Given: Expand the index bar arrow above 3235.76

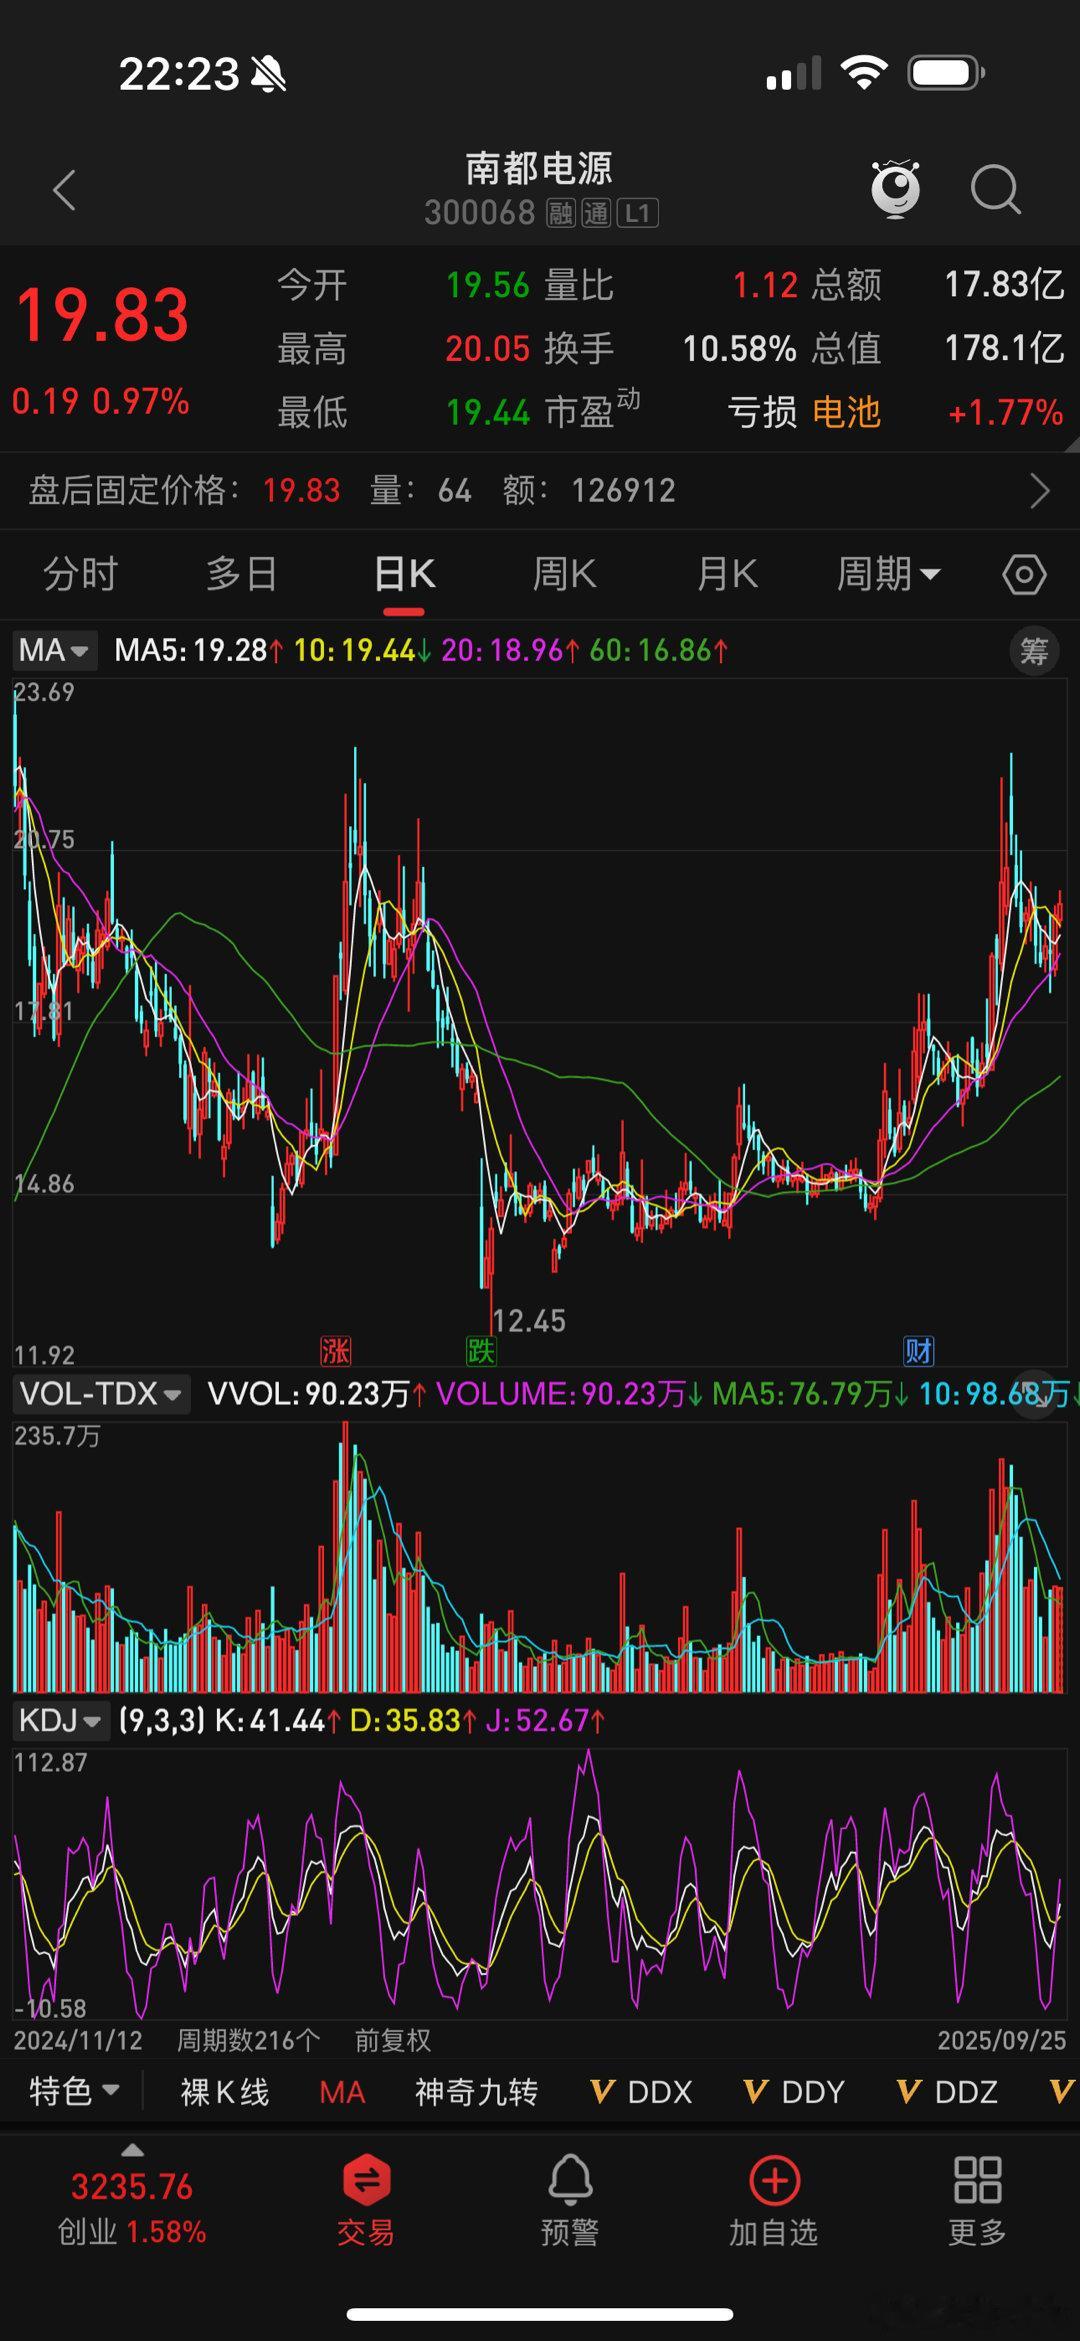Looking at the screenshot, I should [x=132, y=2150].
